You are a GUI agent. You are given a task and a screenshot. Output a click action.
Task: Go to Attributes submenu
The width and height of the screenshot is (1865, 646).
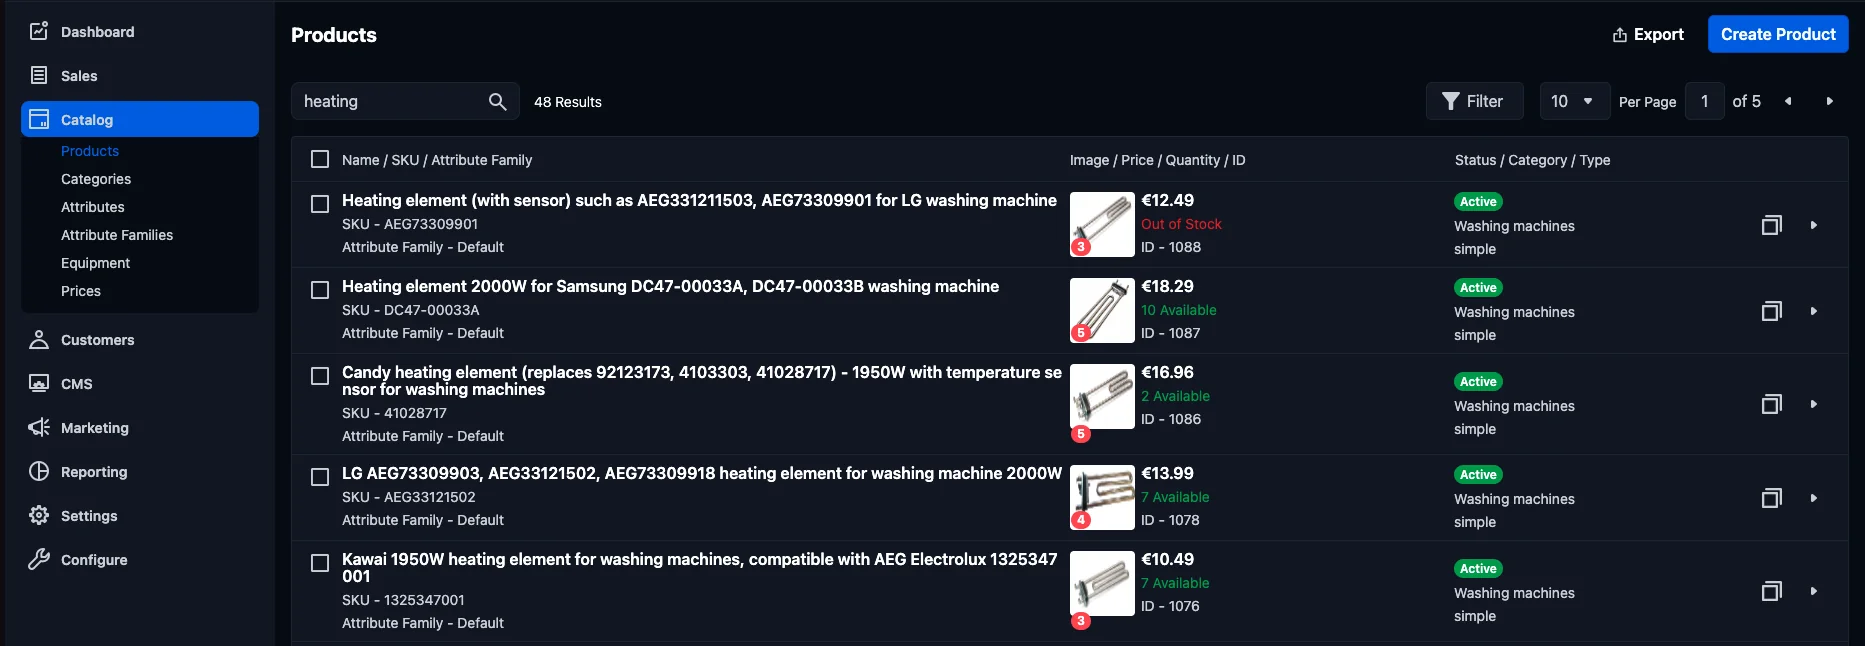[93, 207]
